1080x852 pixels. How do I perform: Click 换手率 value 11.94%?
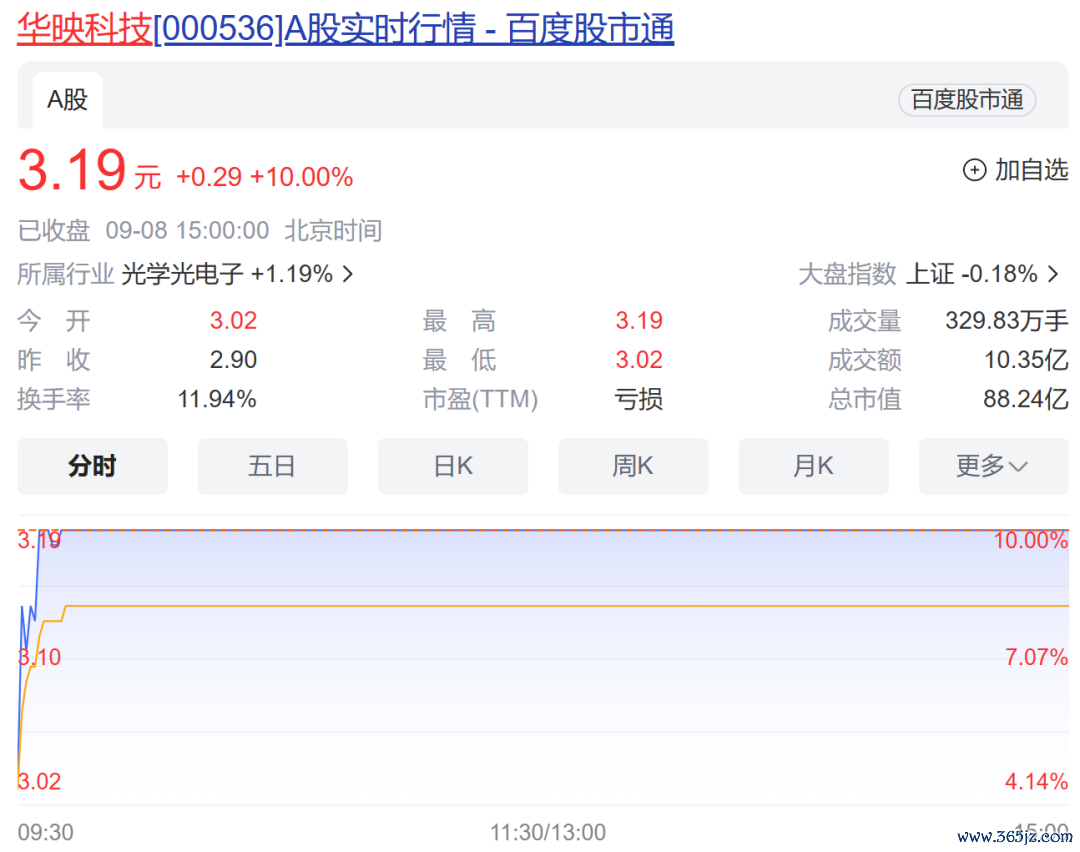(x=217, y=399)
